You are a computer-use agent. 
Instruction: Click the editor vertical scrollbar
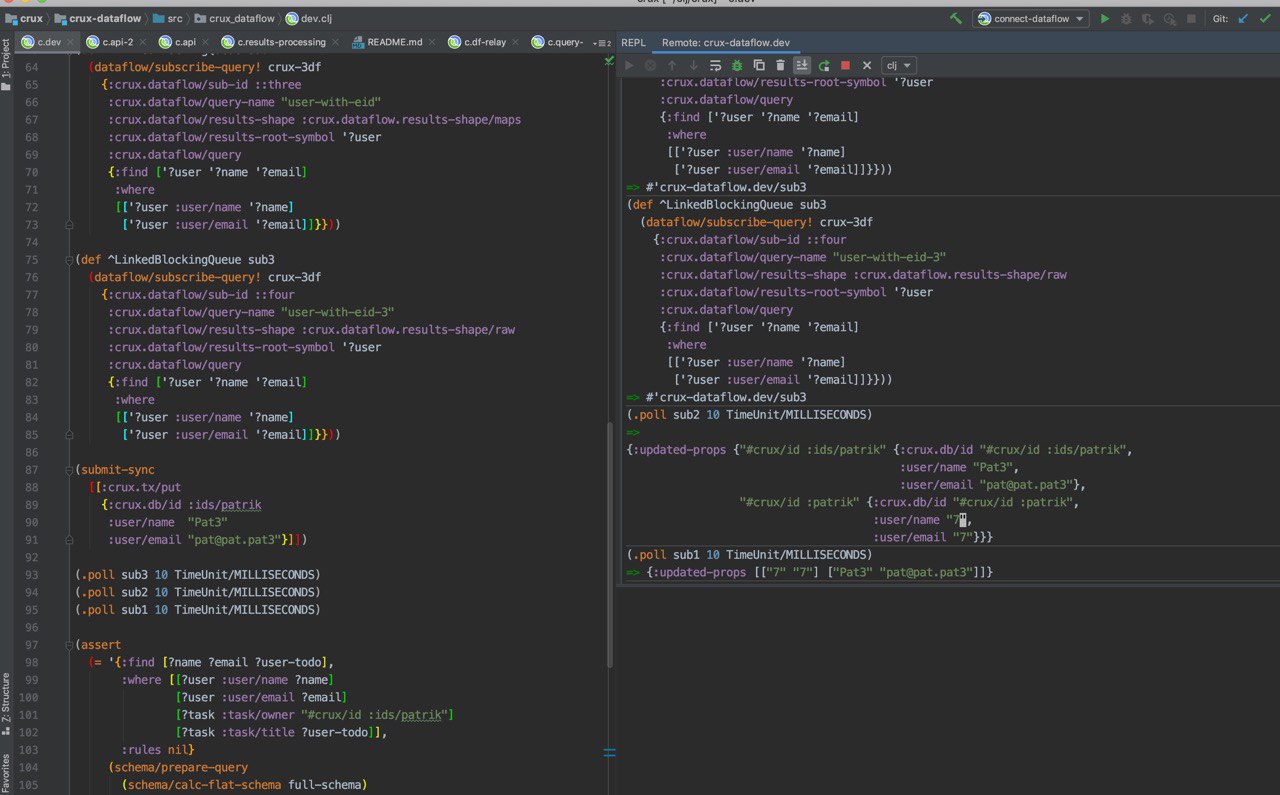(609, 545)
